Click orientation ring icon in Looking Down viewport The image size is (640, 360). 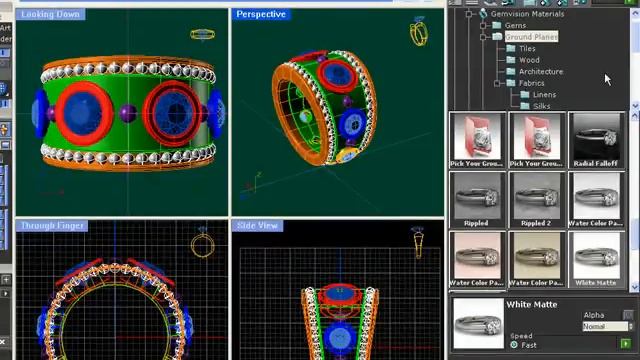[x=202, y=35]
